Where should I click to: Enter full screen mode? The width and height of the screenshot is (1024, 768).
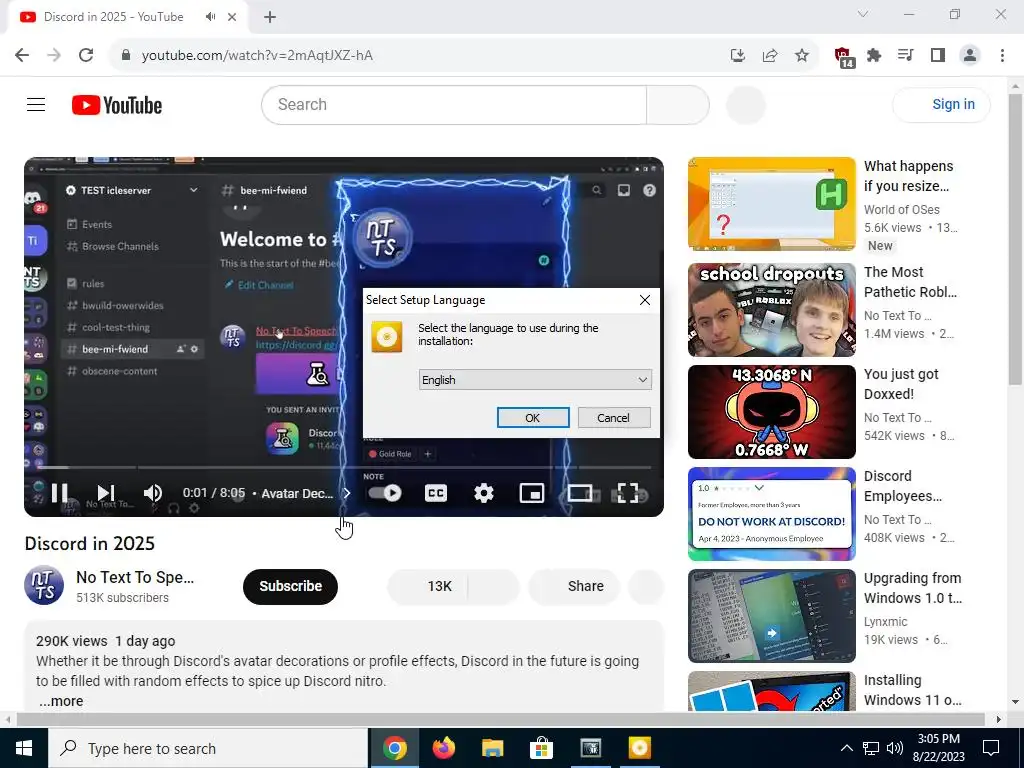pos(628,493)
